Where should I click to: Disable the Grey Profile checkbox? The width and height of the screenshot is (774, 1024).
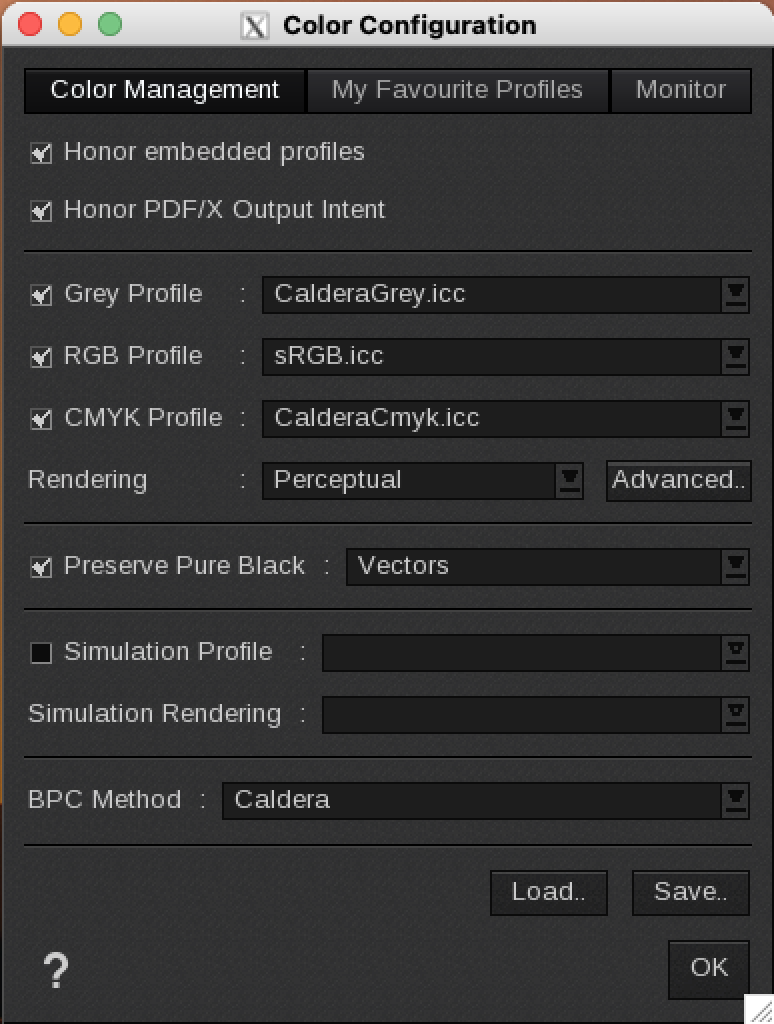pos(41,295)
